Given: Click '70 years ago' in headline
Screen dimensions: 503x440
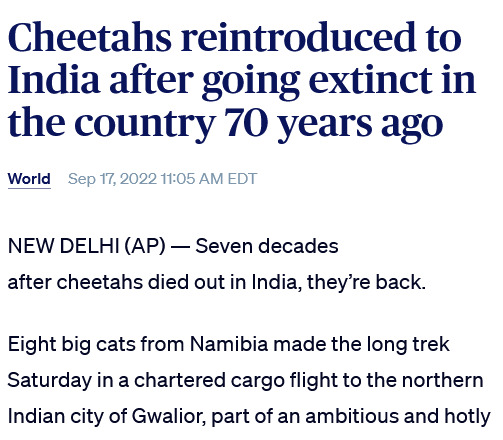Looking at the screenshot, I should (x=333, y=124).
